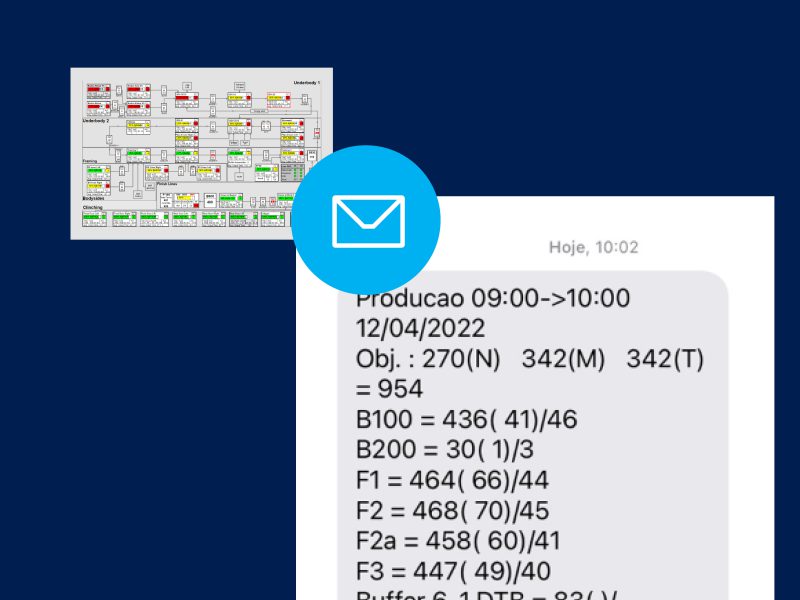Click the white envelope mail icon
Screen dimensions: 800x600
pos(368,221)
